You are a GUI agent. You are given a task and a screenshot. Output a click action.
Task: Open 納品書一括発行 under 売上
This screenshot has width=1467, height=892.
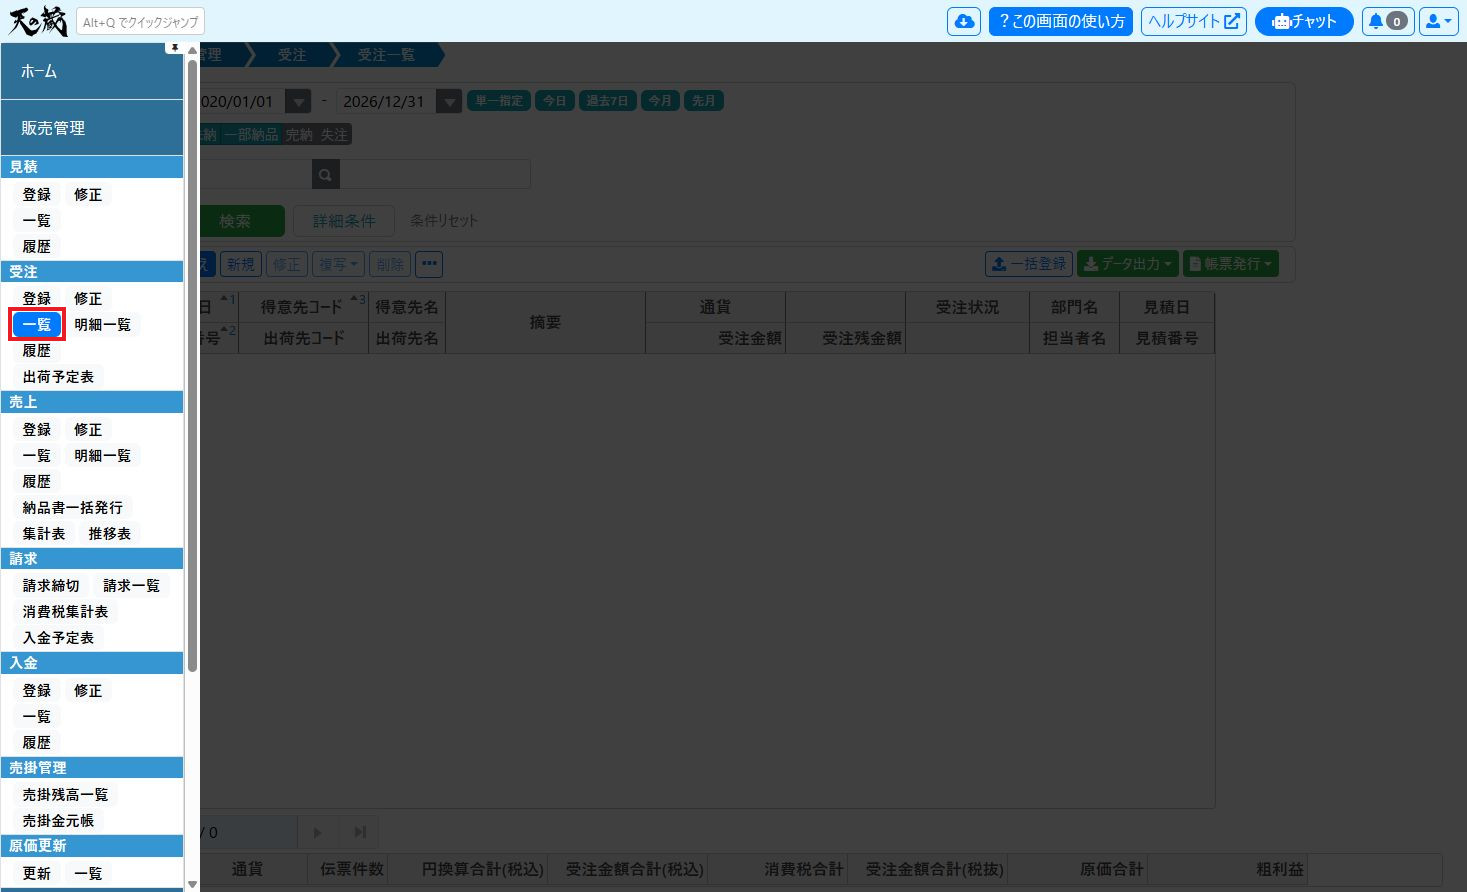click(x=73, y=507)
